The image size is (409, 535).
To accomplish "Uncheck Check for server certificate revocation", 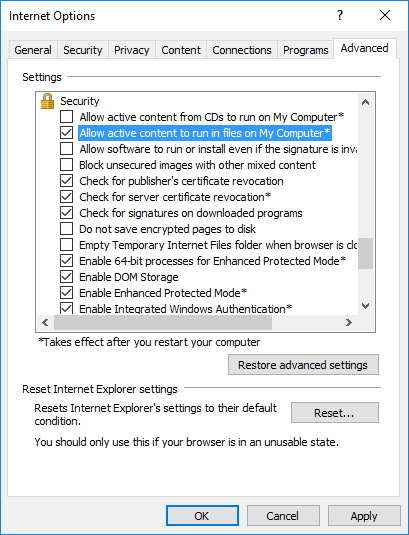I will 67,197.
